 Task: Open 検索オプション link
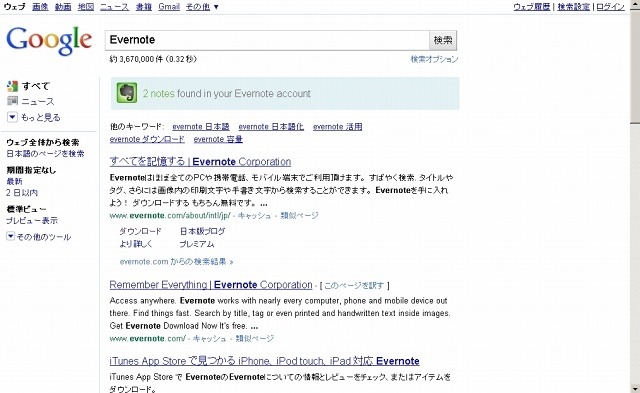(x=434, y=59)
